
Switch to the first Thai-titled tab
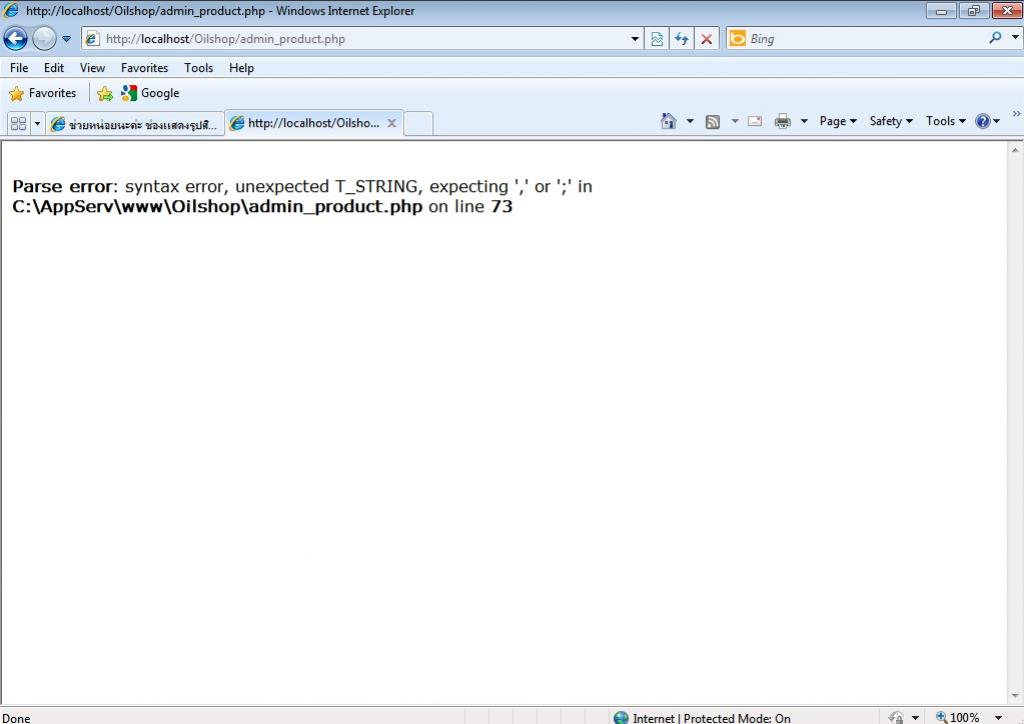click(135, 123)
